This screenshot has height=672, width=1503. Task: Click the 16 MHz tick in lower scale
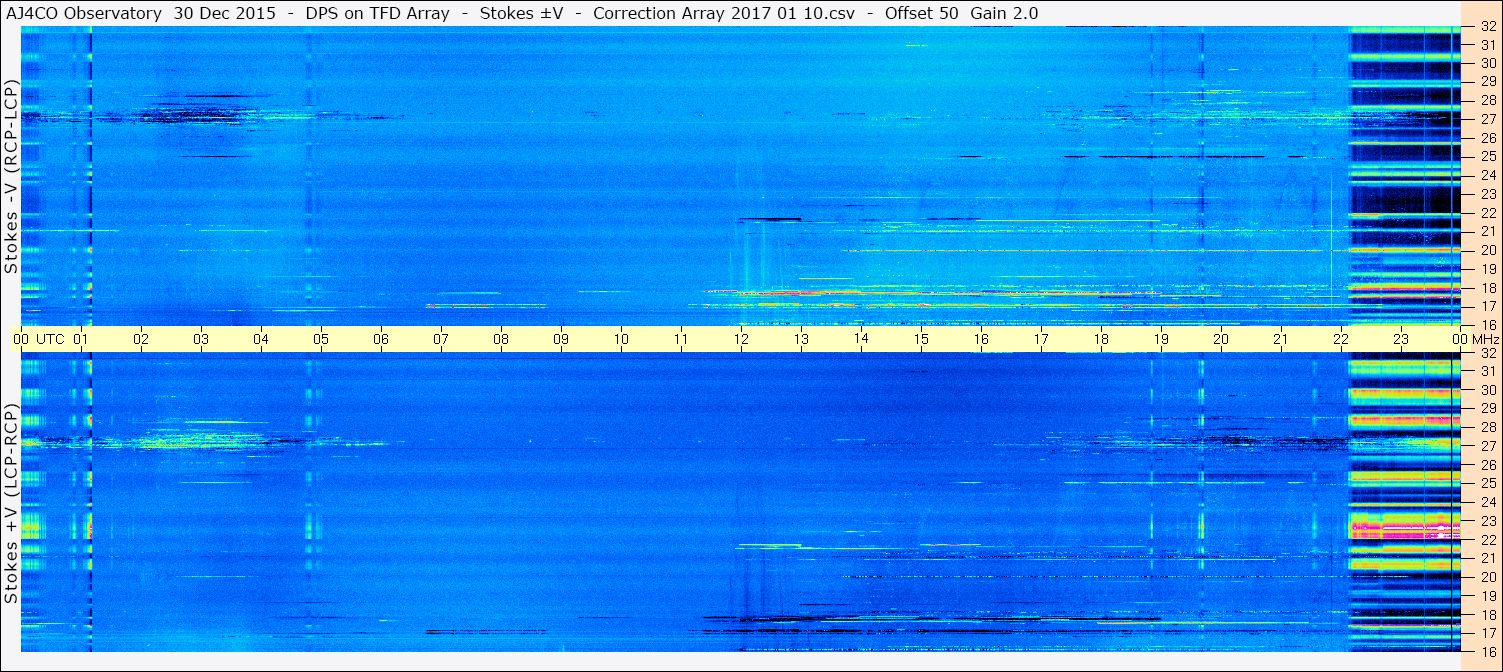1486,652
